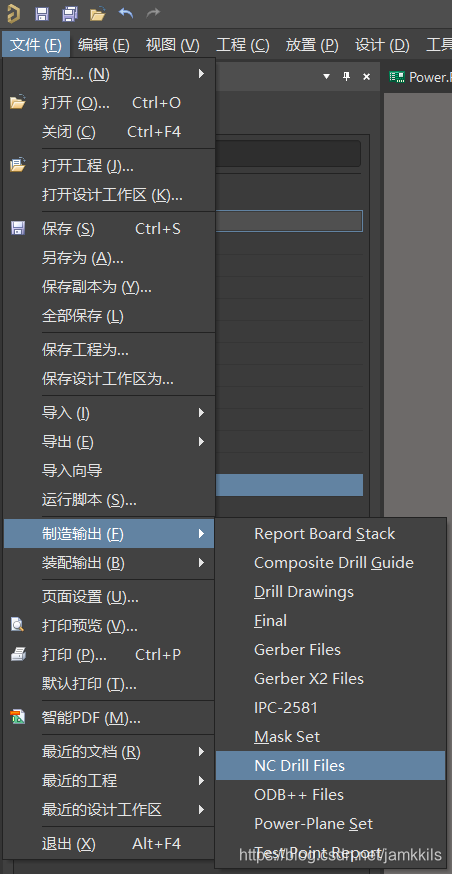
Task: Open the 文件 (F) menu
Action: coord(36,45)
